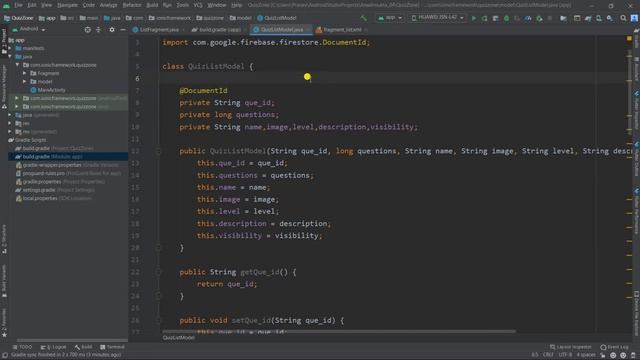Click UTF-8 encoding in status bar

pyautogui.click(x=565, y=355)
